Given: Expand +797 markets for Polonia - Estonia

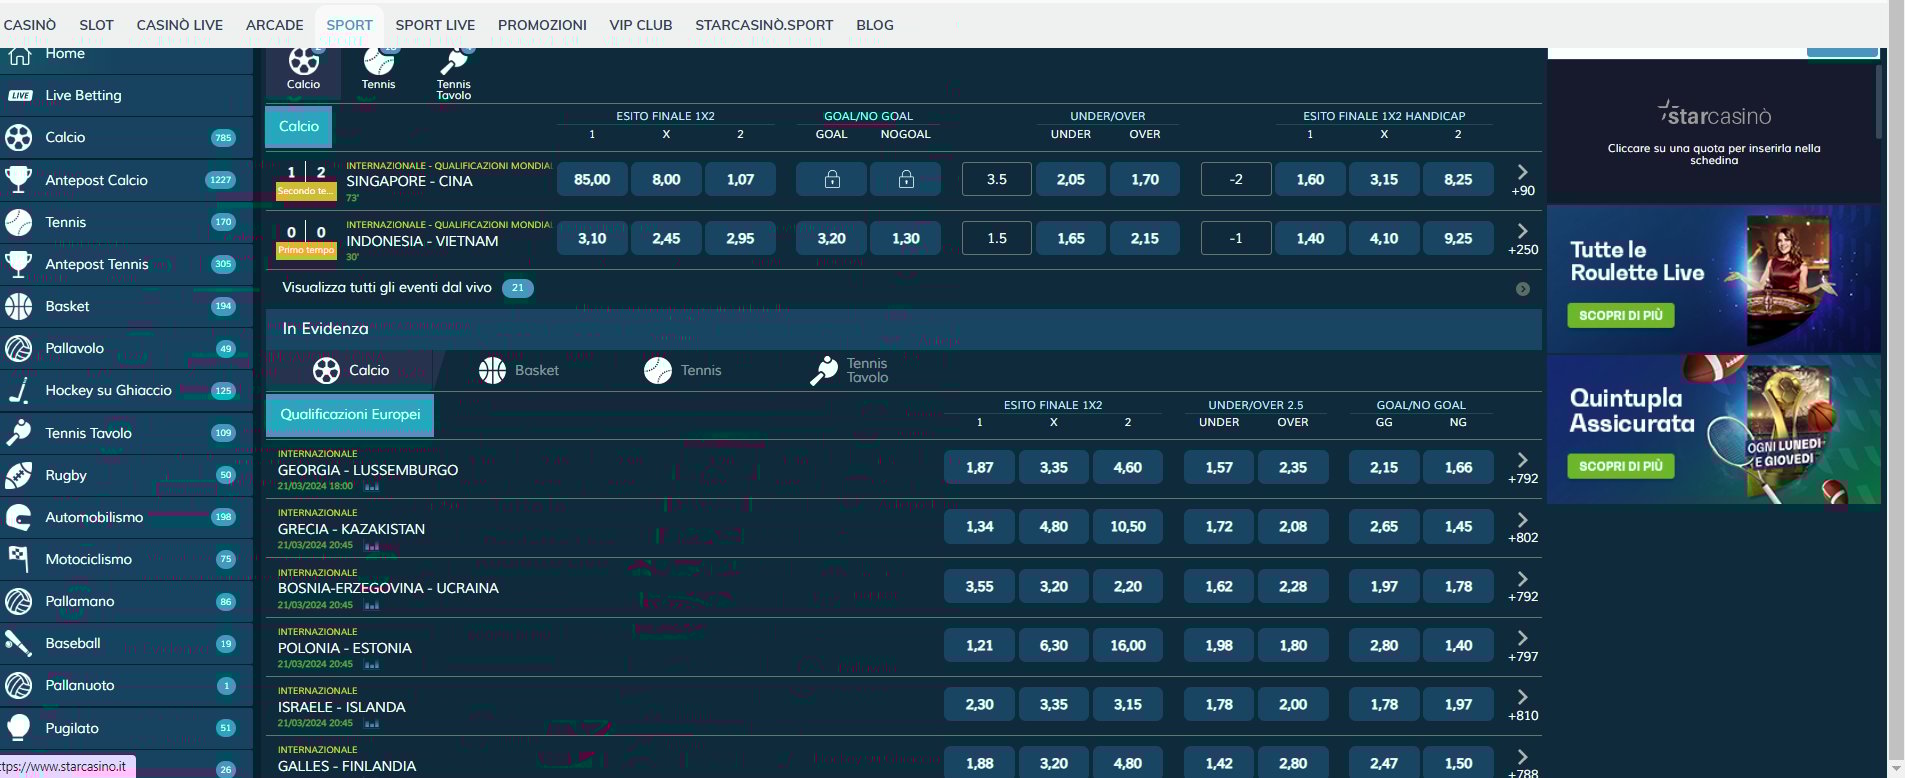Looking at the screenshot, I should (1523, 646).
